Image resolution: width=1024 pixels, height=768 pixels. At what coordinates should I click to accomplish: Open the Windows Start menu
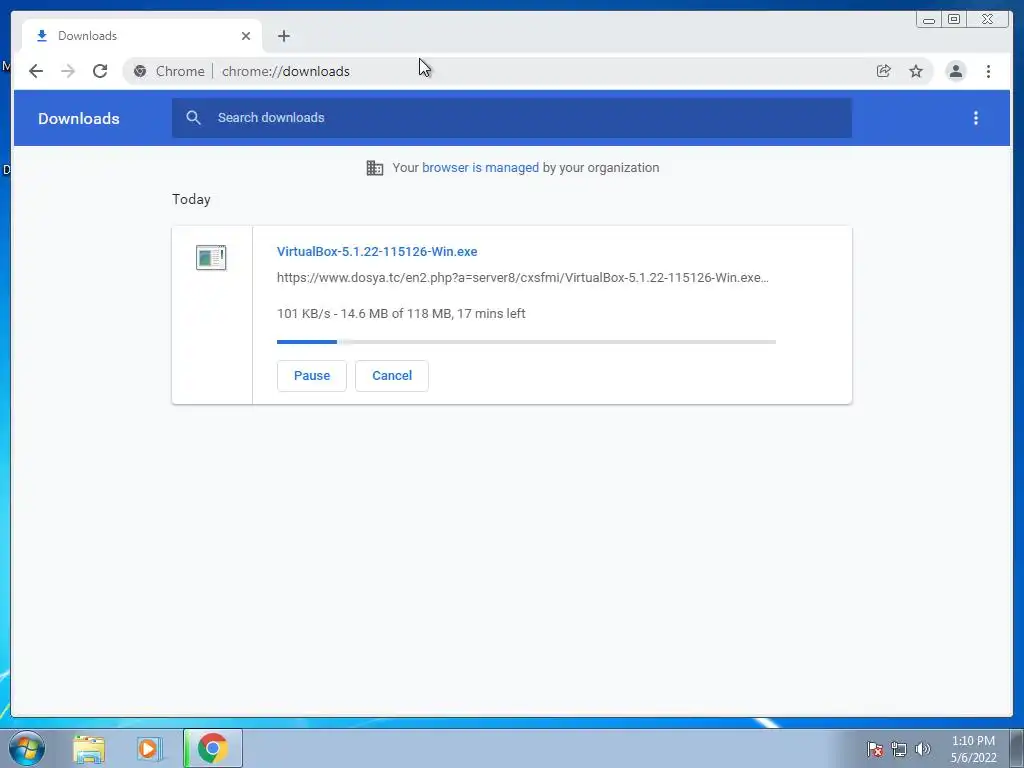pos(27,748)
